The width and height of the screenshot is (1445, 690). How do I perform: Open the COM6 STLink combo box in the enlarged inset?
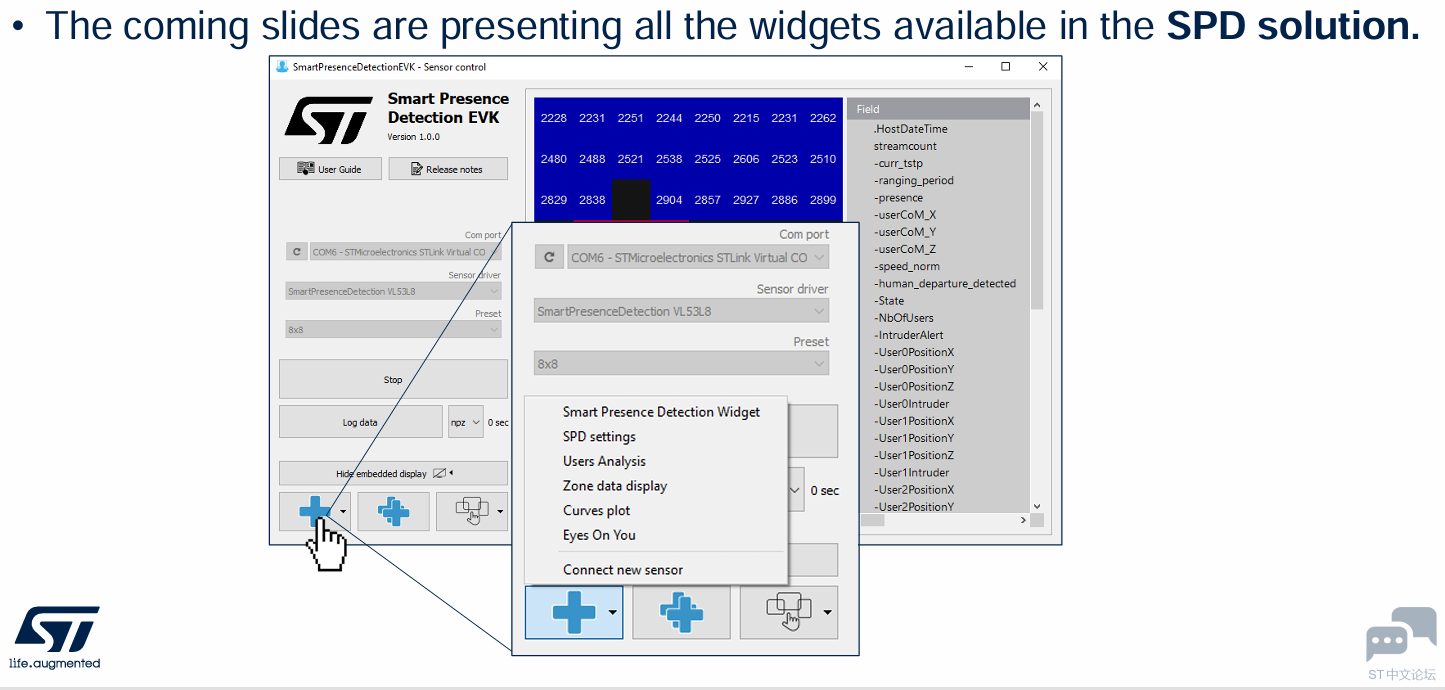pyautogui.click(x=698, y=257)
